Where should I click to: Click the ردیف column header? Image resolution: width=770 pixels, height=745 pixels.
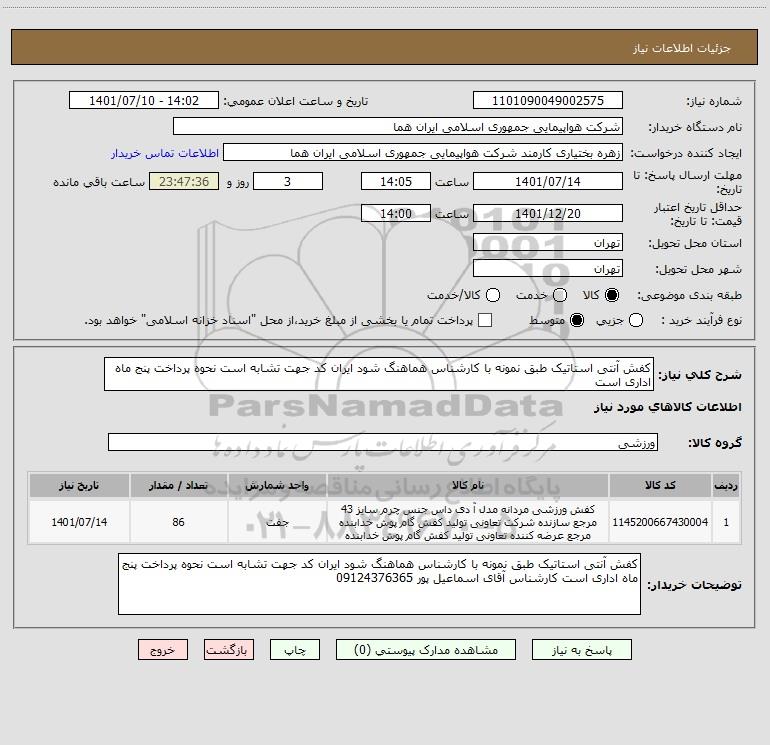[726, 485]
